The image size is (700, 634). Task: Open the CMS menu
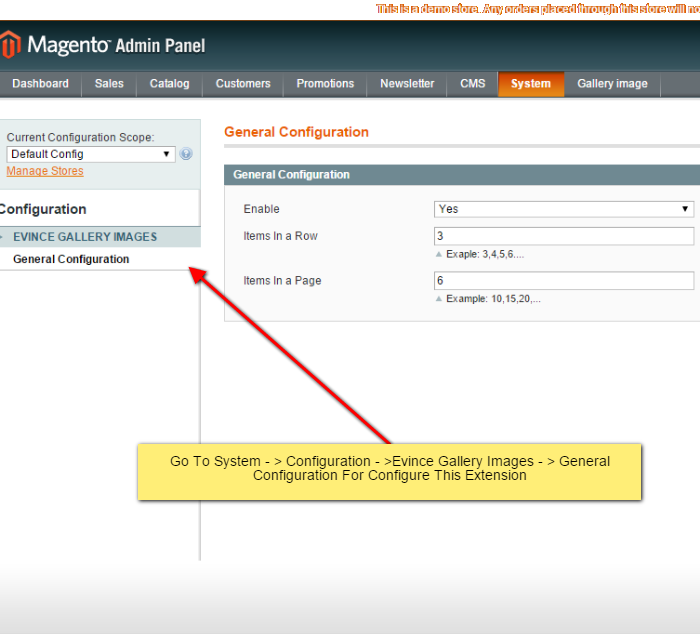tap(472, 84)
